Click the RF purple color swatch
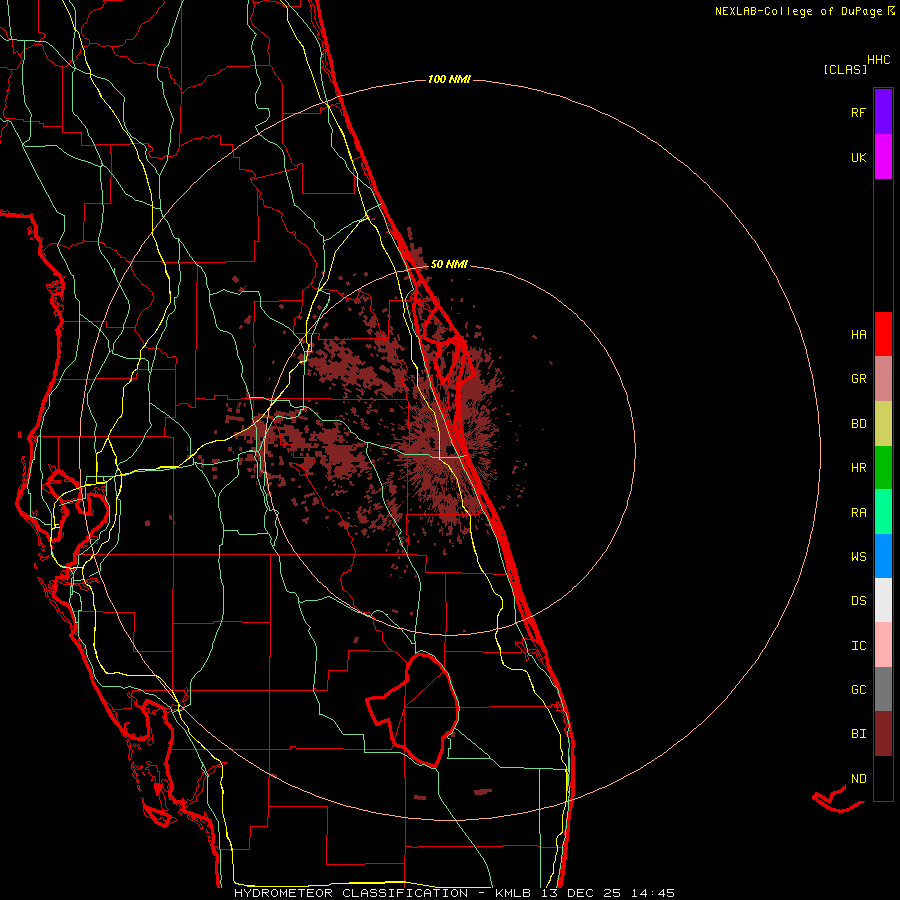The width and height of the screenshot is (900, 900). tap(883, 112)
